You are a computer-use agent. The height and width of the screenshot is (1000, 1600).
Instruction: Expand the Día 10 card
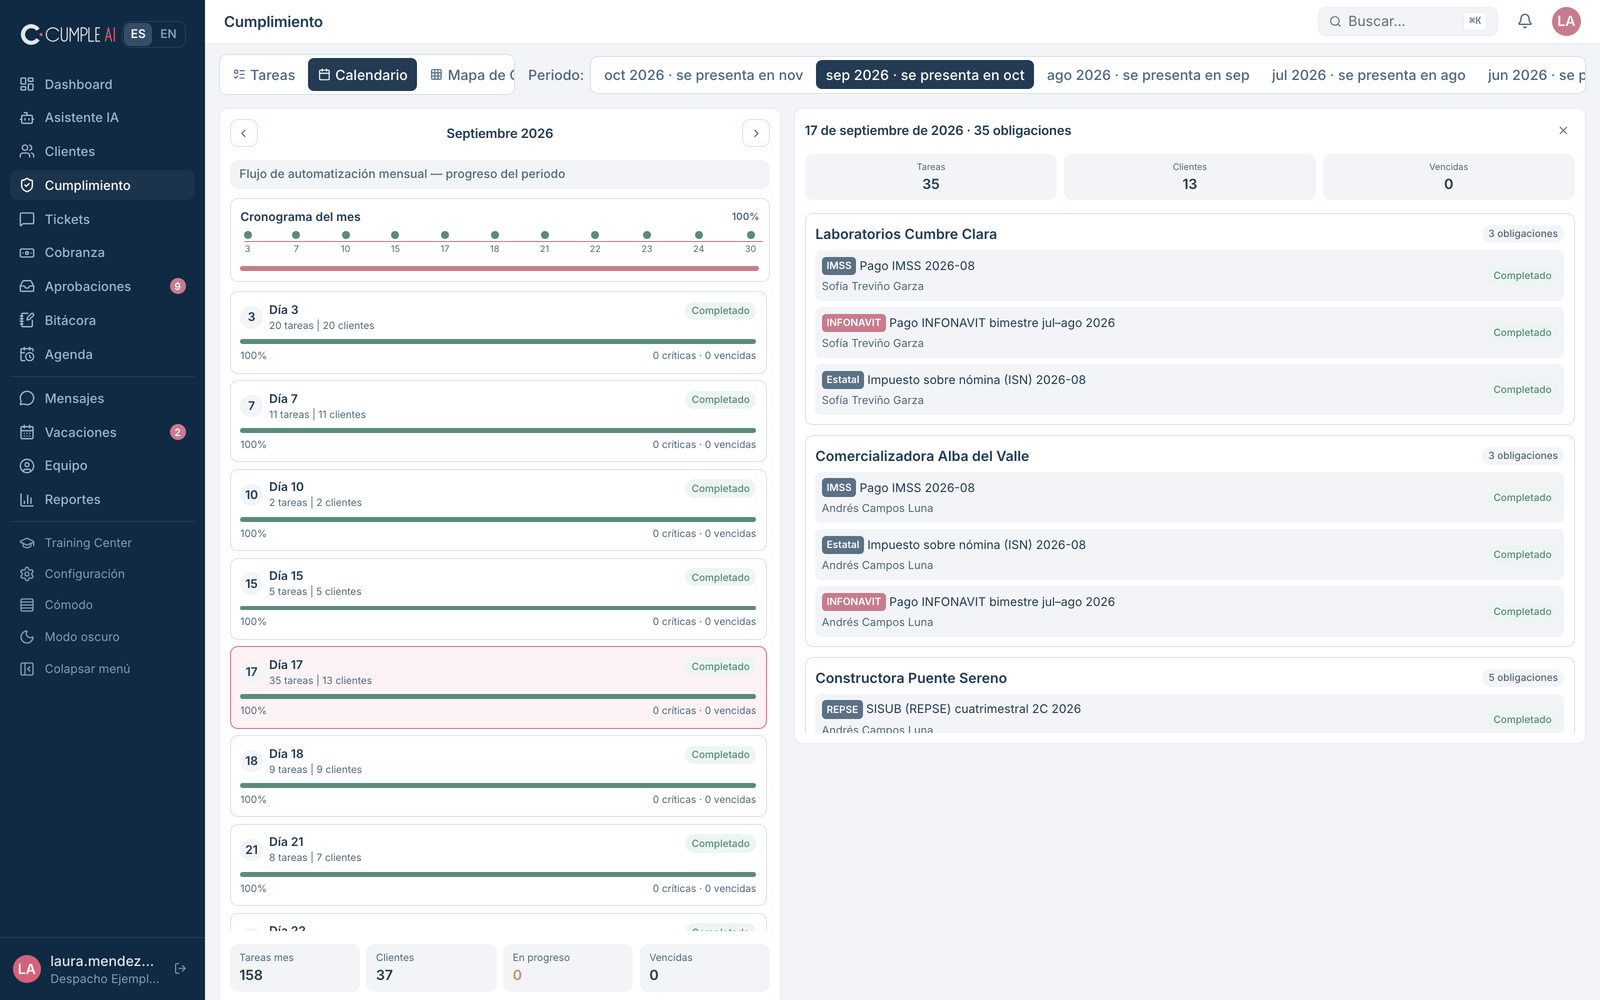coord(498,510)
